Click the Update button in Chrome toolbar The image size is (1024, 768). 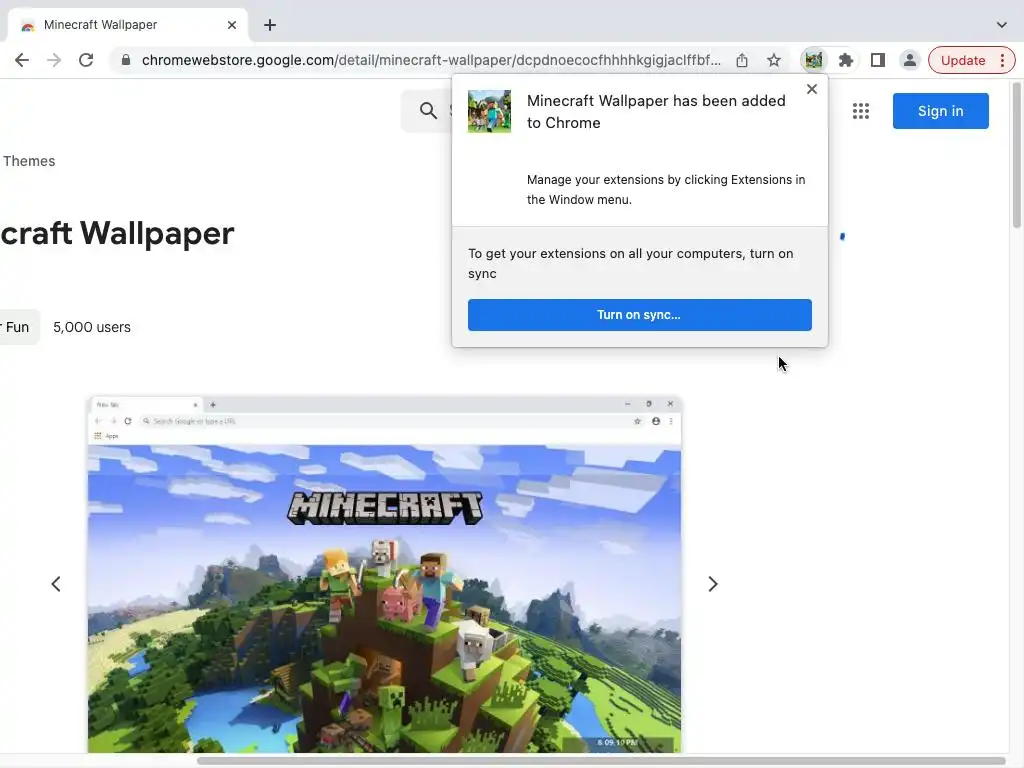tap(963, 60)
